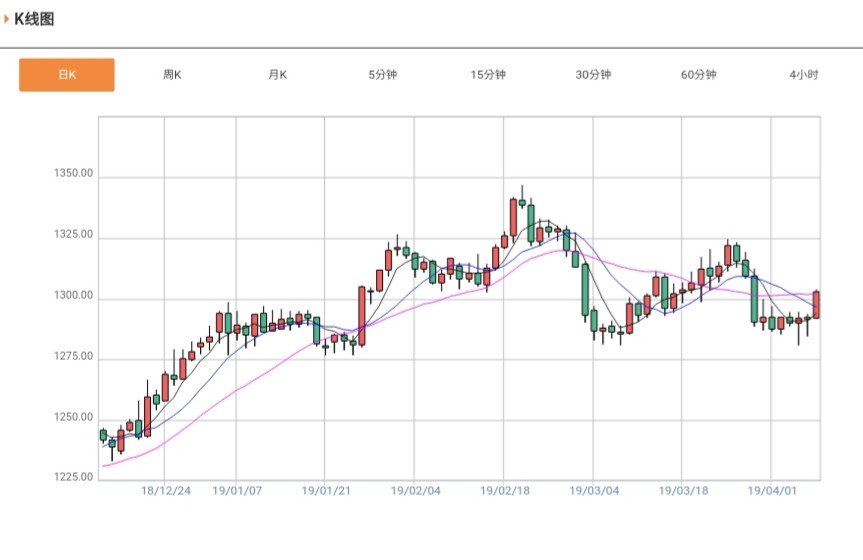Image resolution: width=863 pixels, height=560 pixels.
Task: Click the 18/12/24 date axis label
Action: [166, 491]
